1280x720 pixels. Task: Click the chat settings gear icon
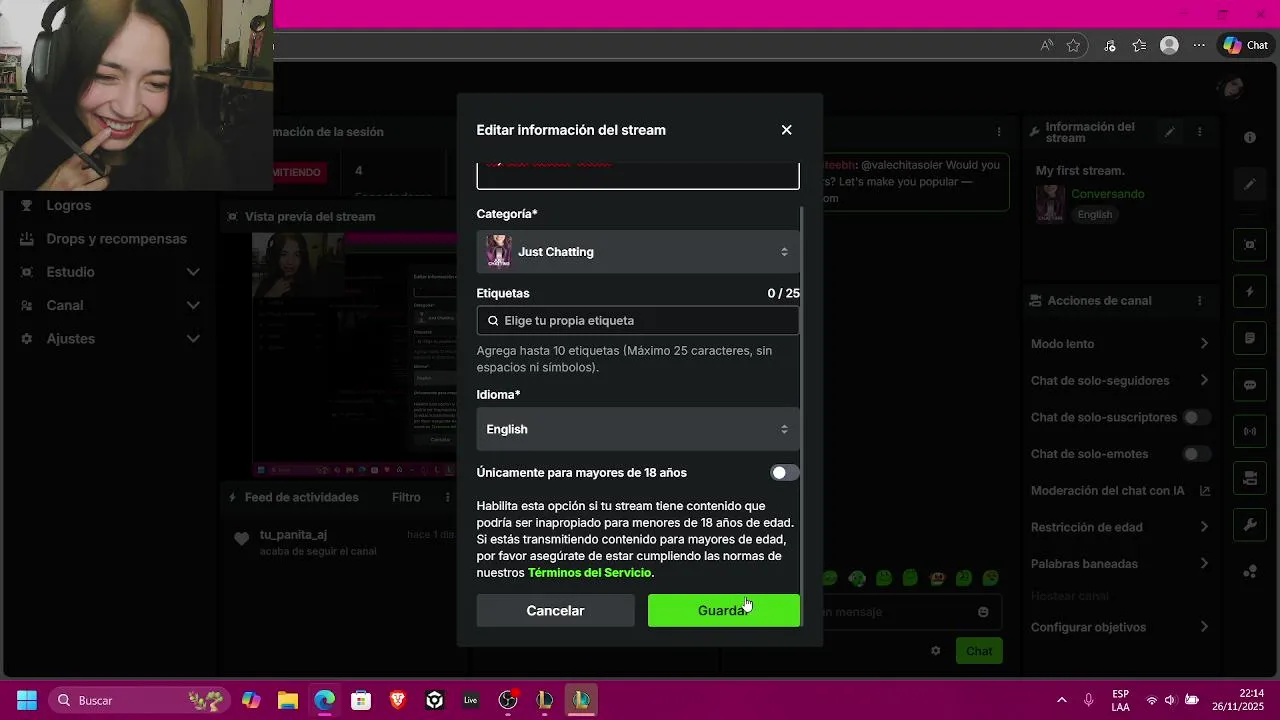936,651
